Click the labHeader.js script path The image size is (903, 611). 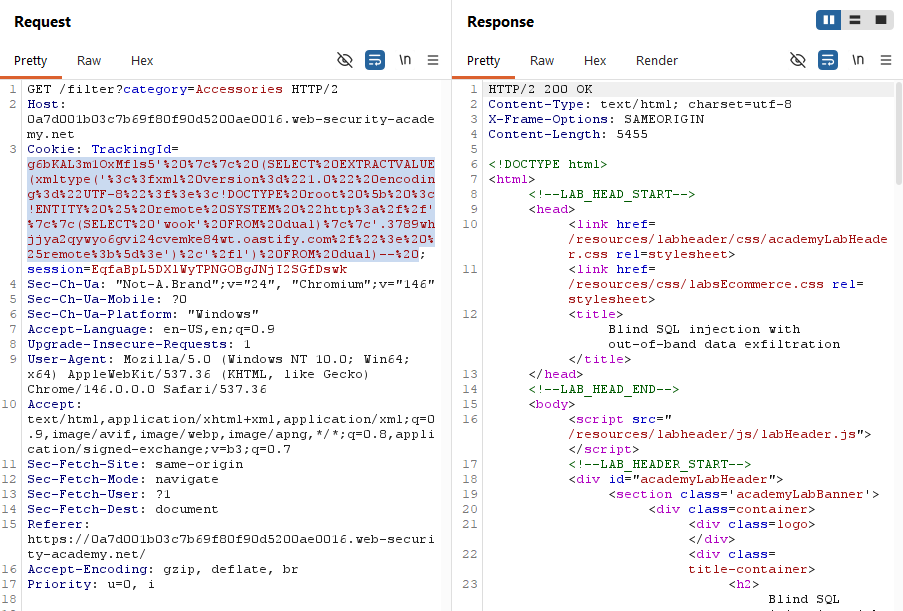pyautogui.click(x=712, y=434)
